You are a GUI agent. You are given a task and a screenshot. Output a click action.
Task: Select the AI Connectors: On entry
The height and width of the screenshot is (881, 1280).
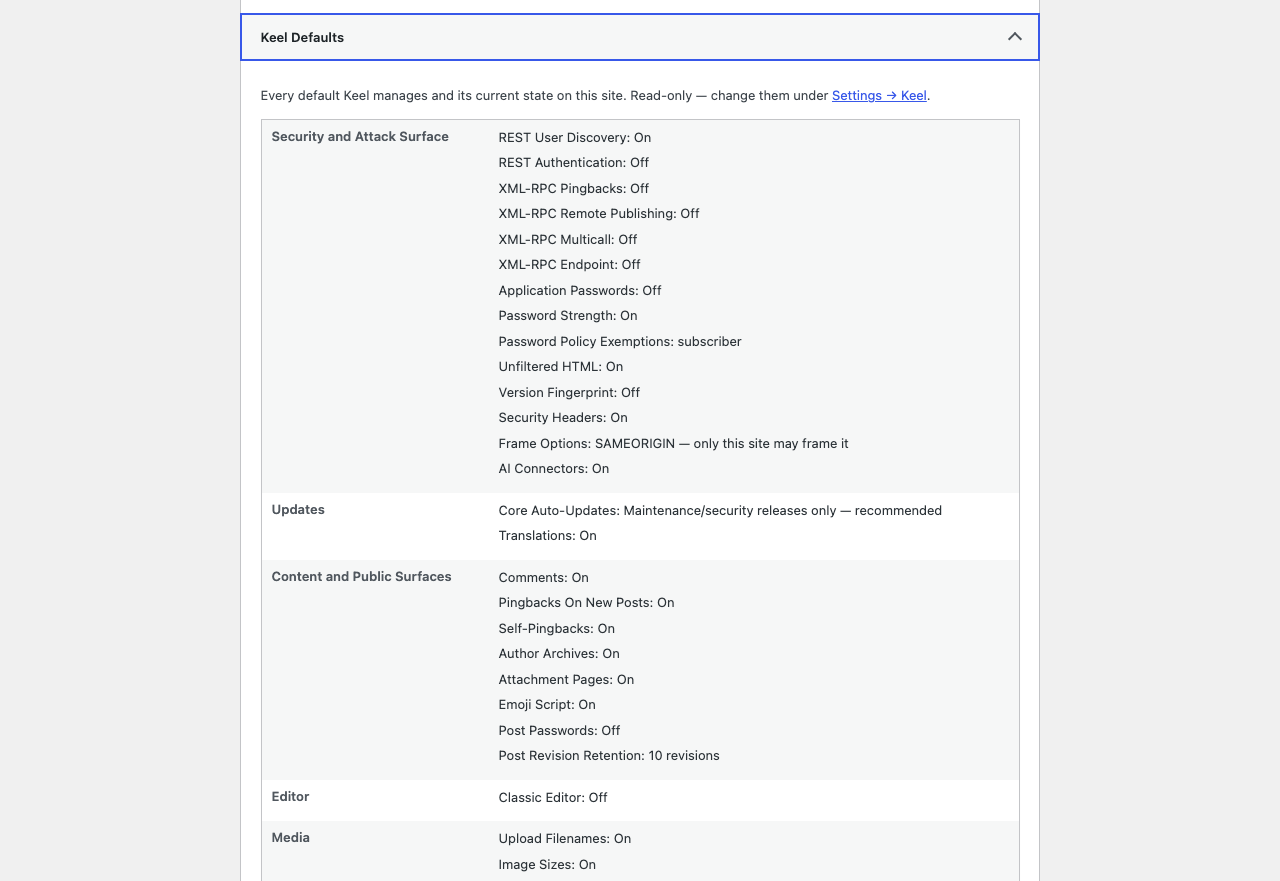(x=554, y=469)
